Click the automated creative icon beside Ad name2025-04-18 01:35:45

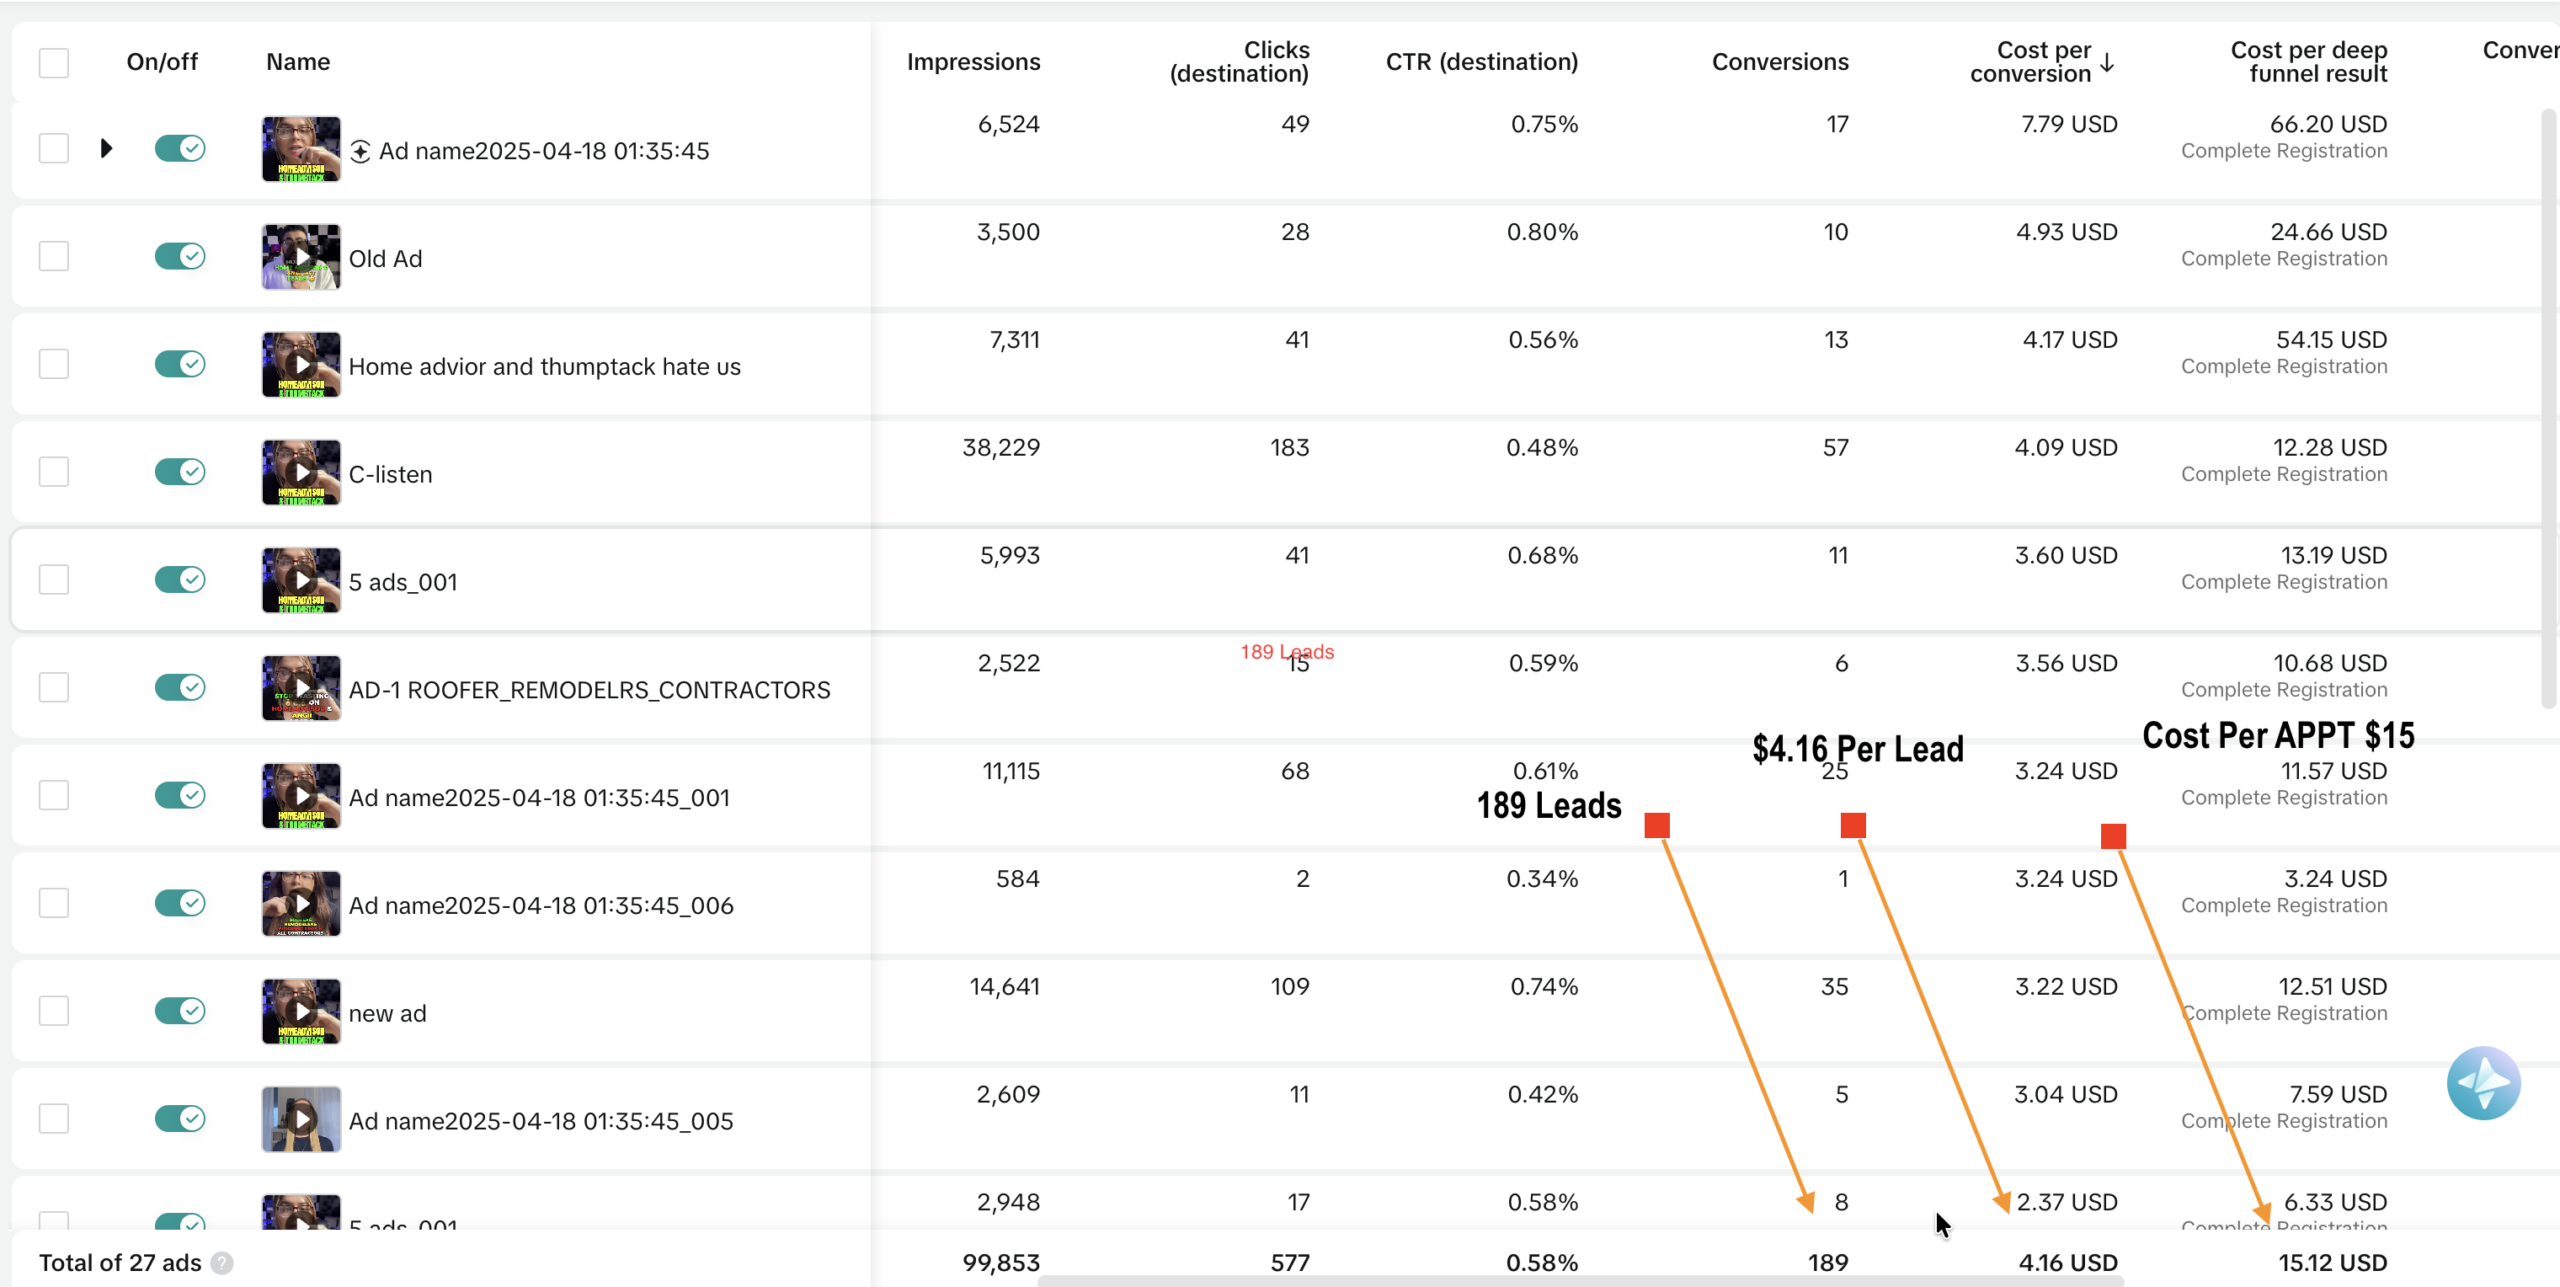pyautogui.click(x=362, y=150)
